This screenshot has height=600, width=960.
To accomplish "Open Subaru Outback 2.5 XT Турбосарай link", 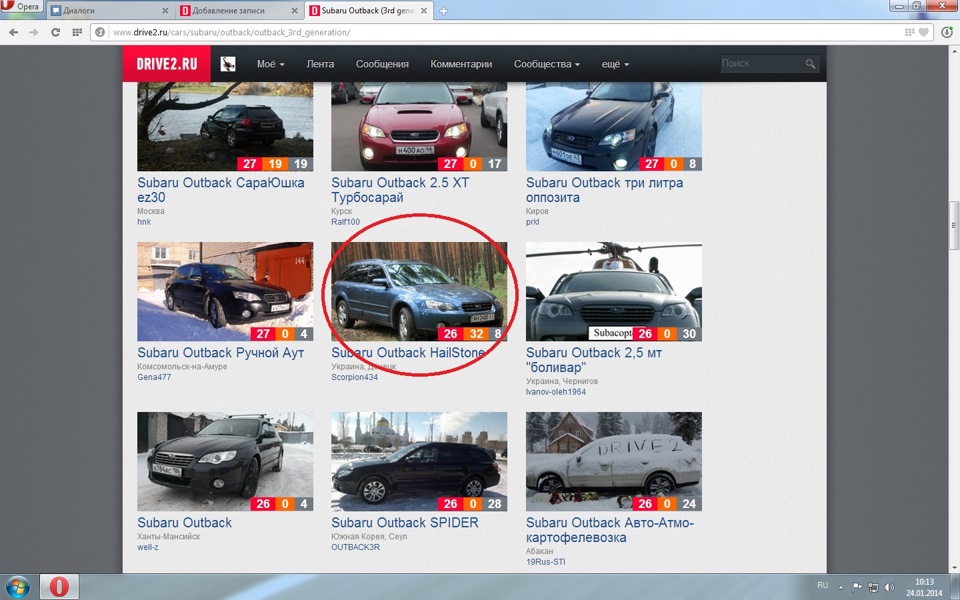I will [400, 190].
